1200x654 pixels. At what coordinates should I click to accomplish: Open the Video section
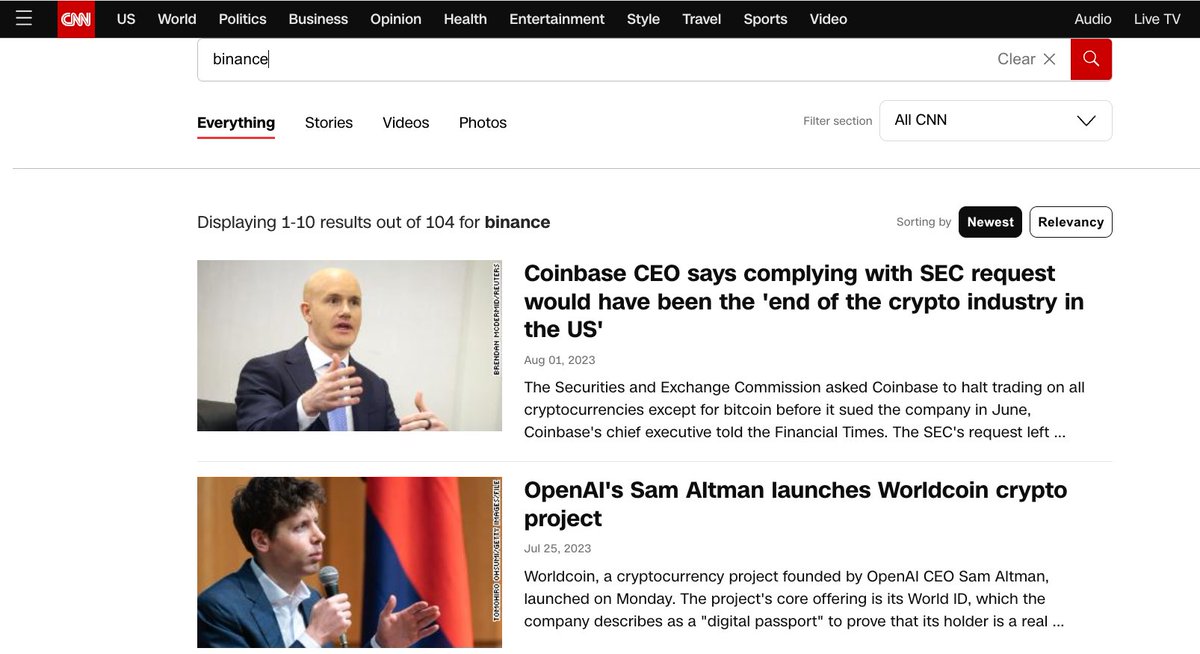point(828,19)
